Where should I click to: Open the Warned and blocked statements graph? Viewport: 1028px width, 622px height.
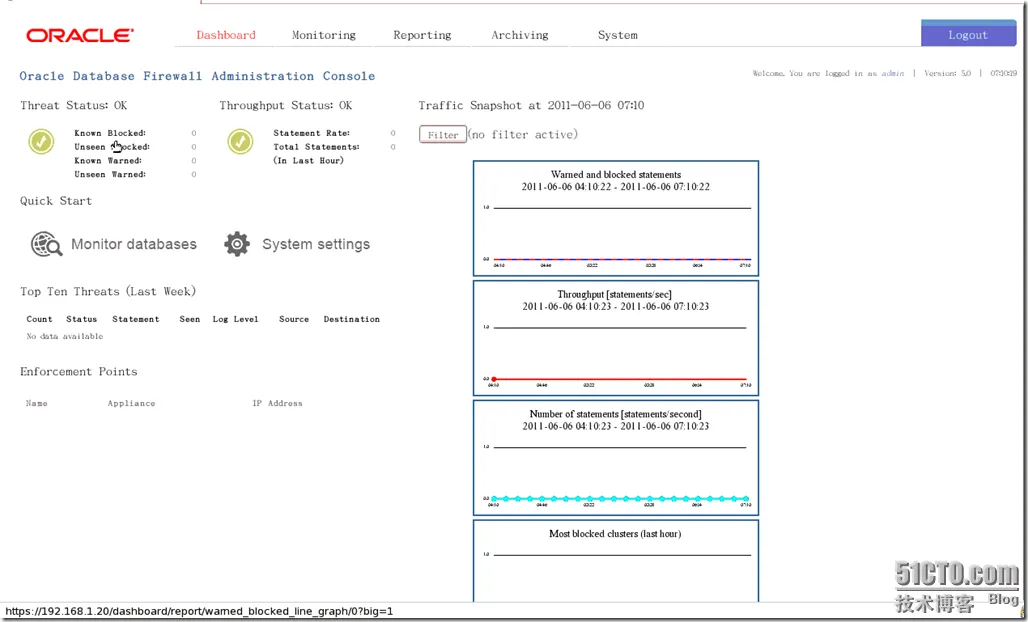(x=616, y=218)
